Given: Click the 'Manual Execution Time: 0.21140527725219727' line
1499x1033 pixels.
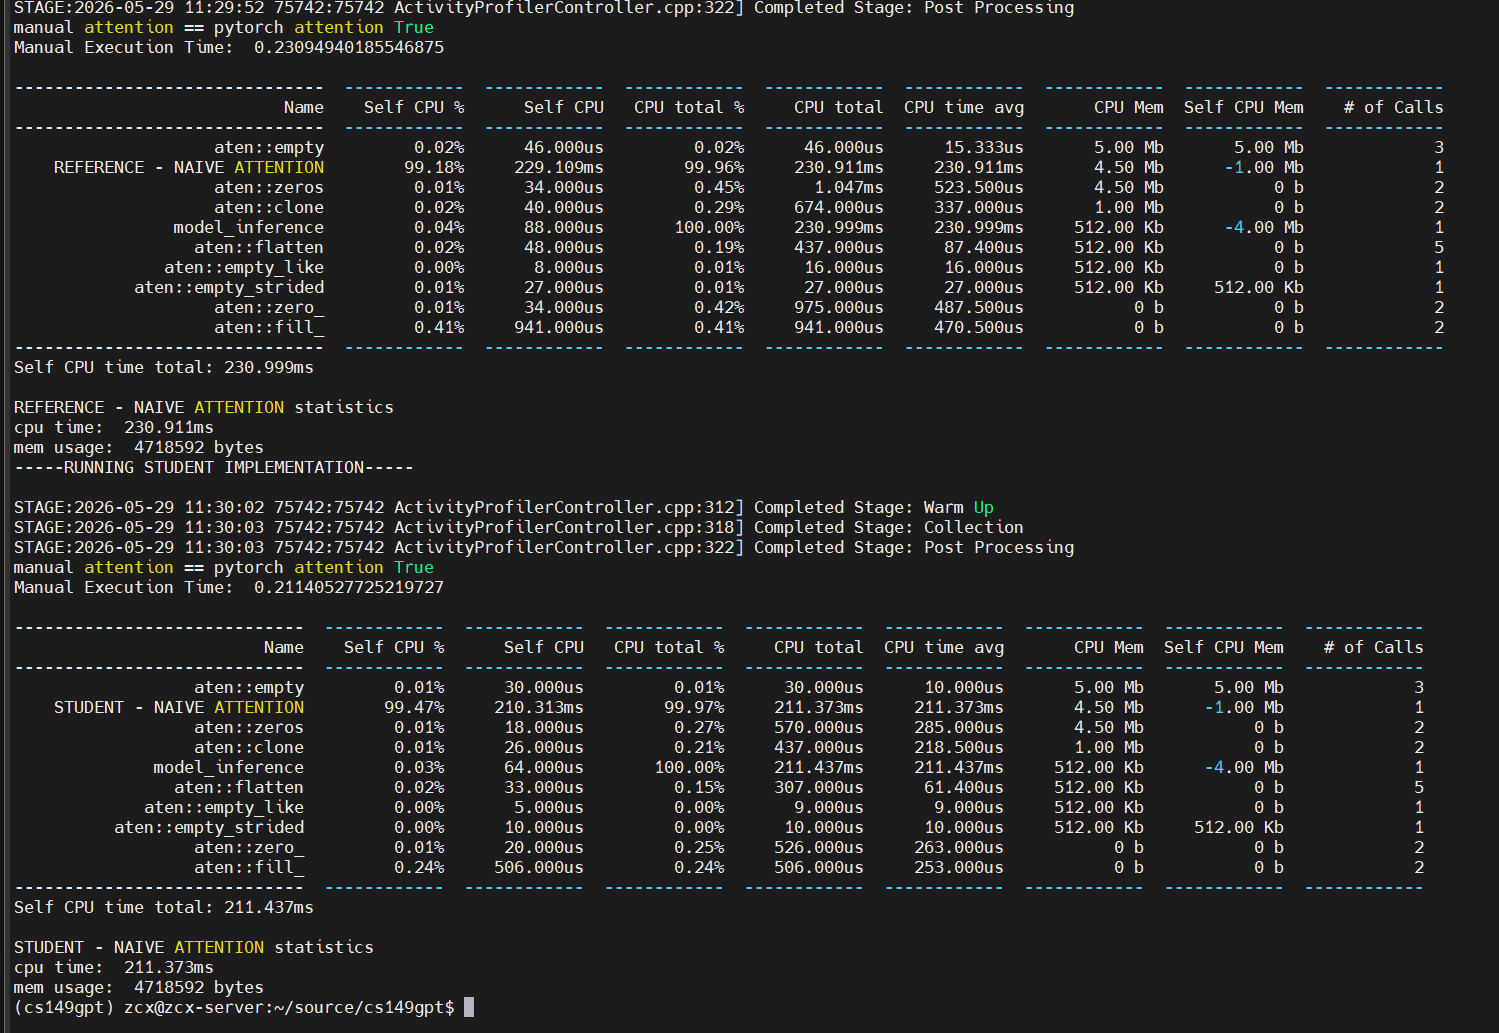Looking at the screenshot, I should [229, 587].
